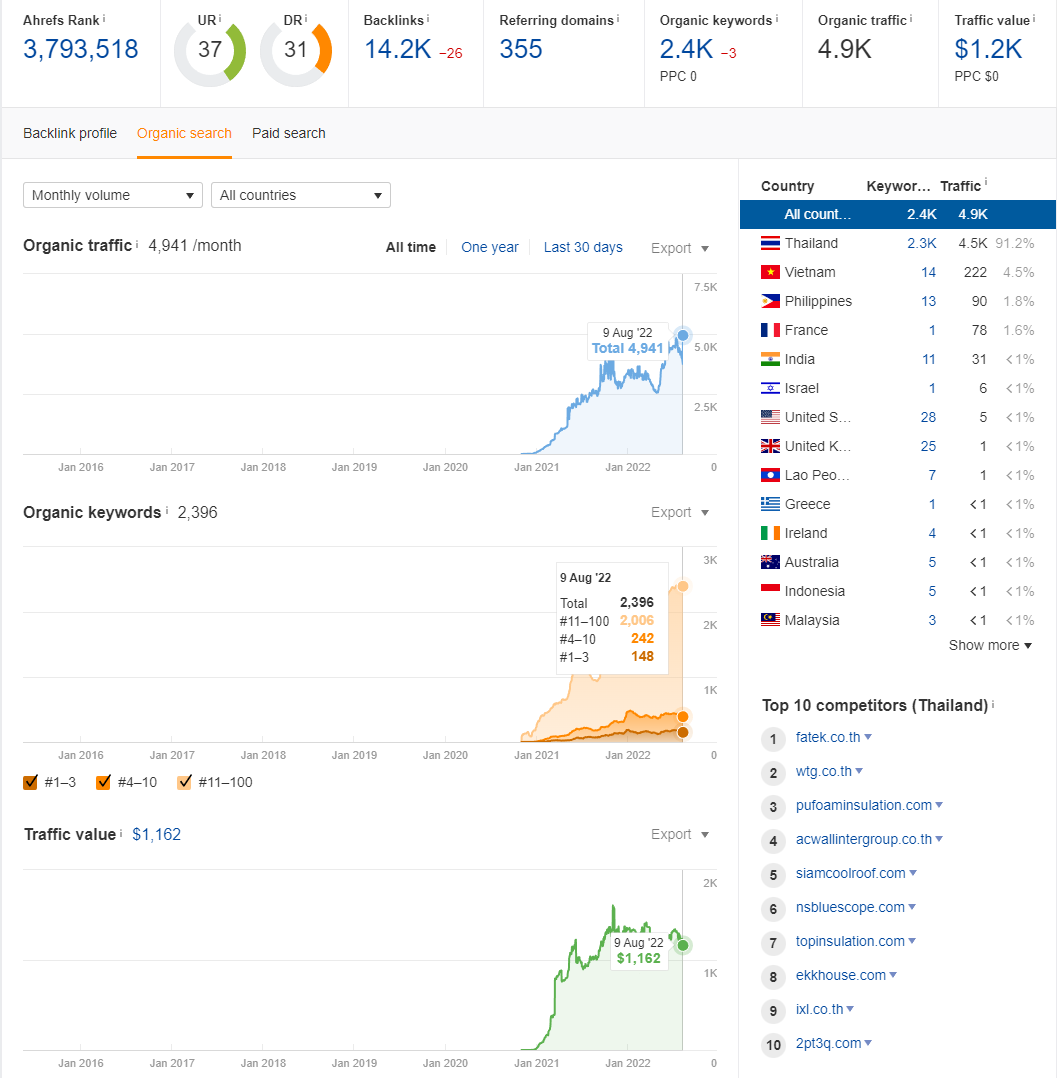Image resolution: width=1064 pixels, height=1078 pixels.
Task: Click info icon beside Organic keywords header
Action: [777, 18]
